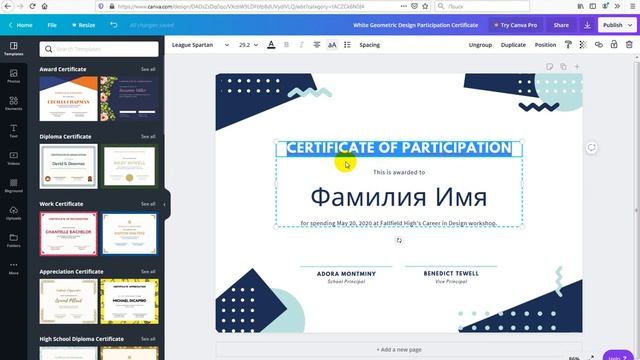Viewport: 640px width, 360px height.
Task: Open the Position menu
Action: point(545,45)
